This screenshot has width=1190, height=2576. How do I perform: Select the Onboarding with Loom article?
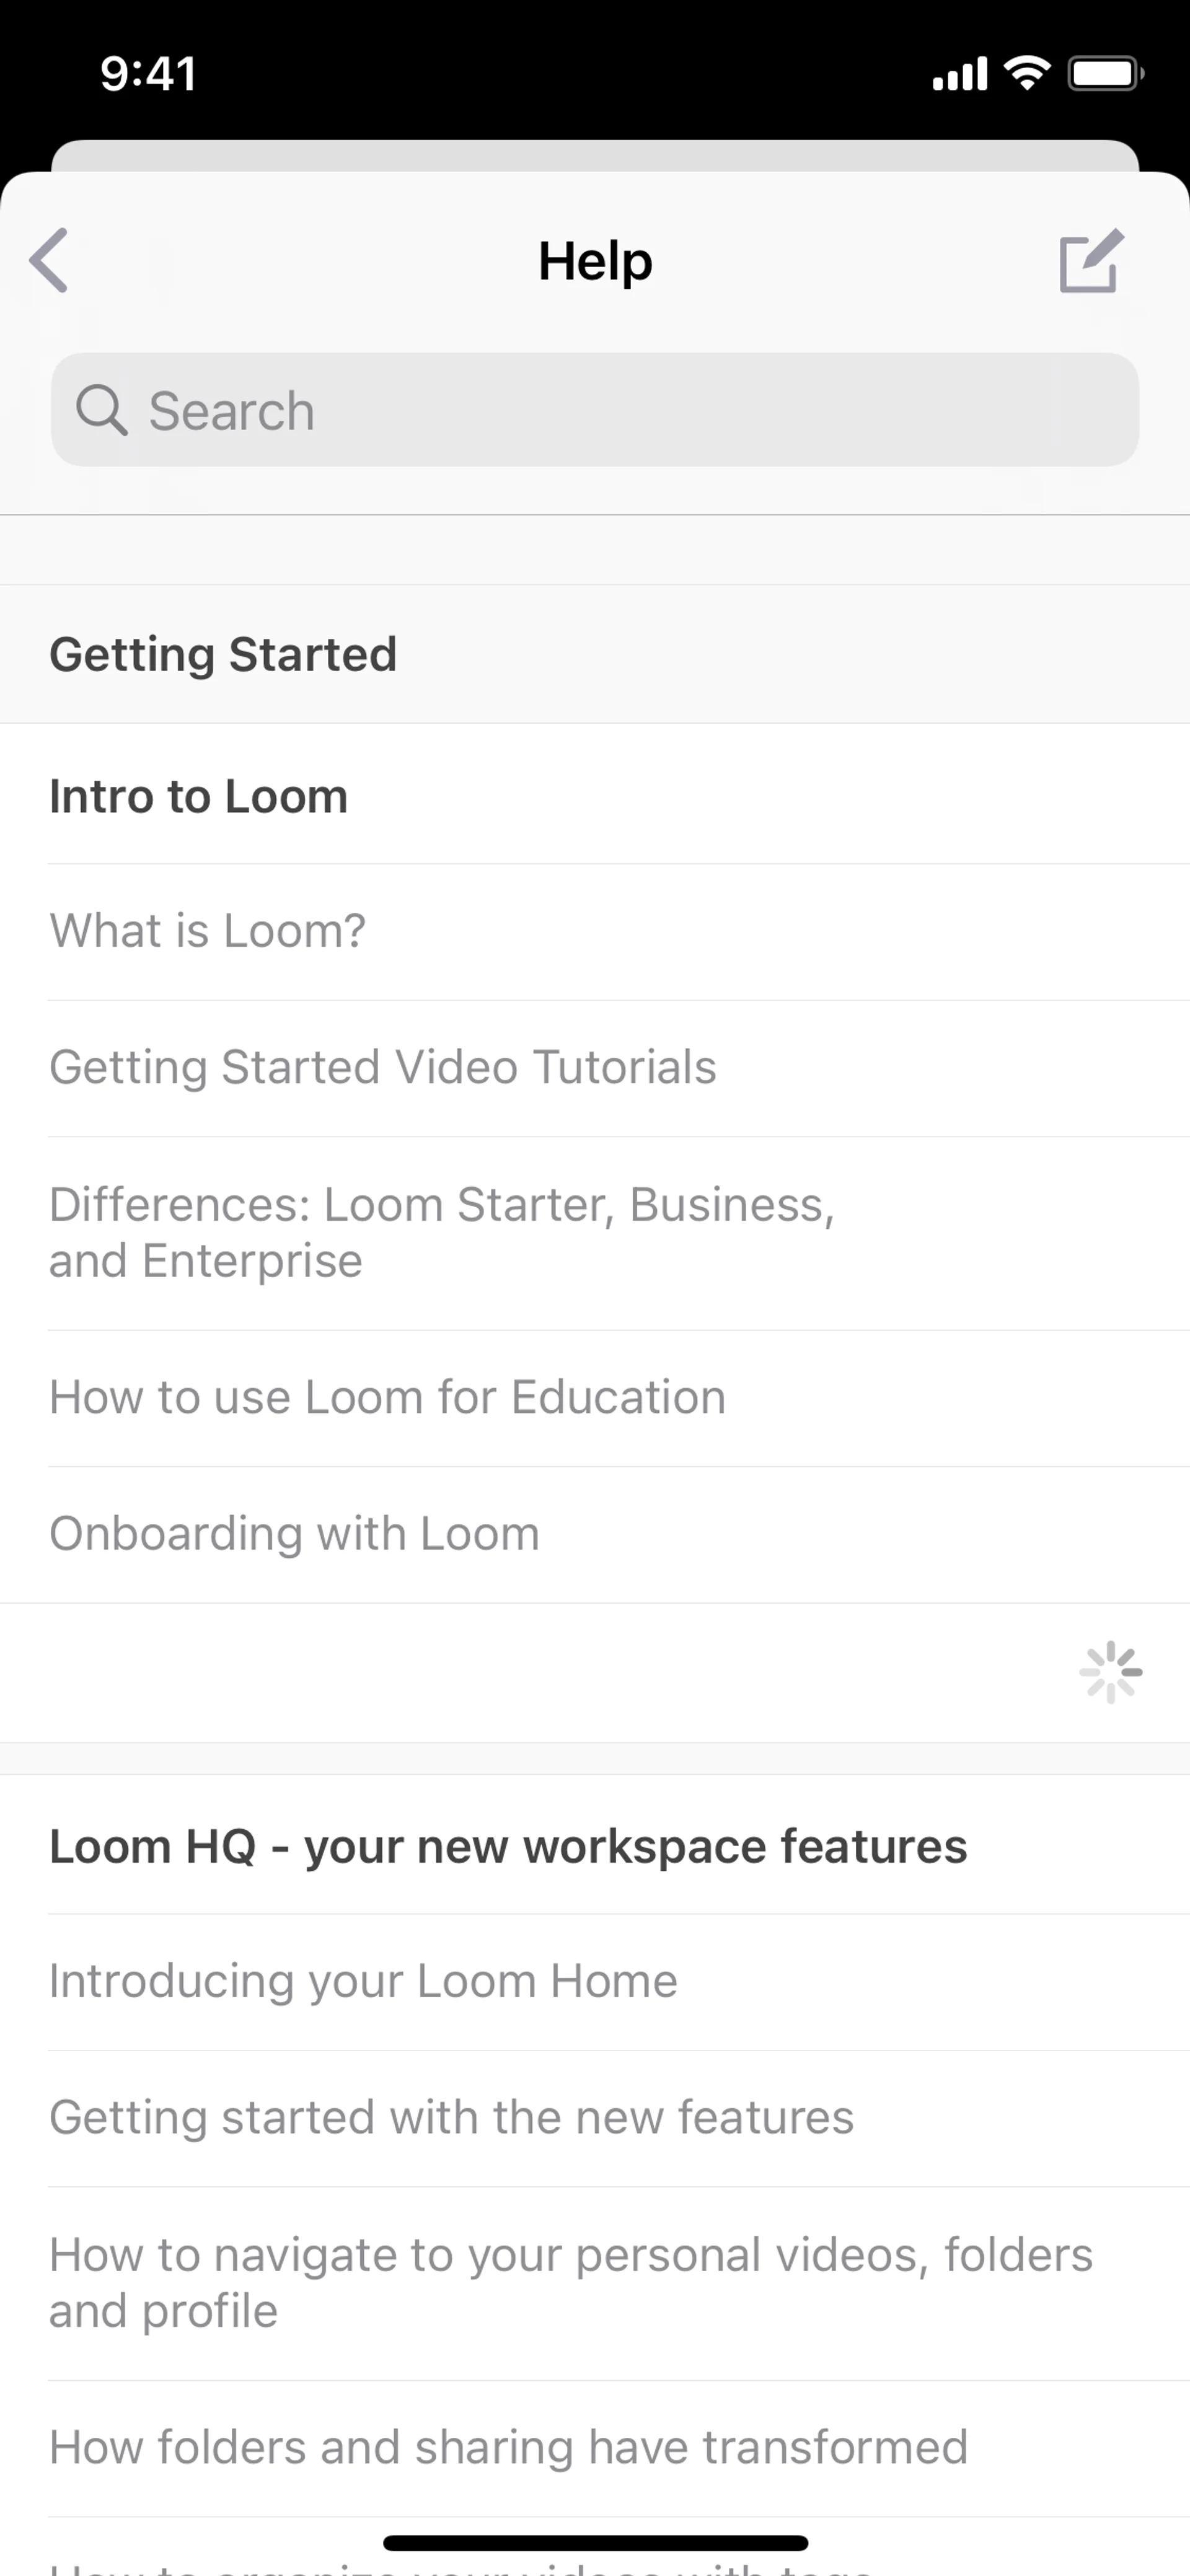coord(295,1534)
